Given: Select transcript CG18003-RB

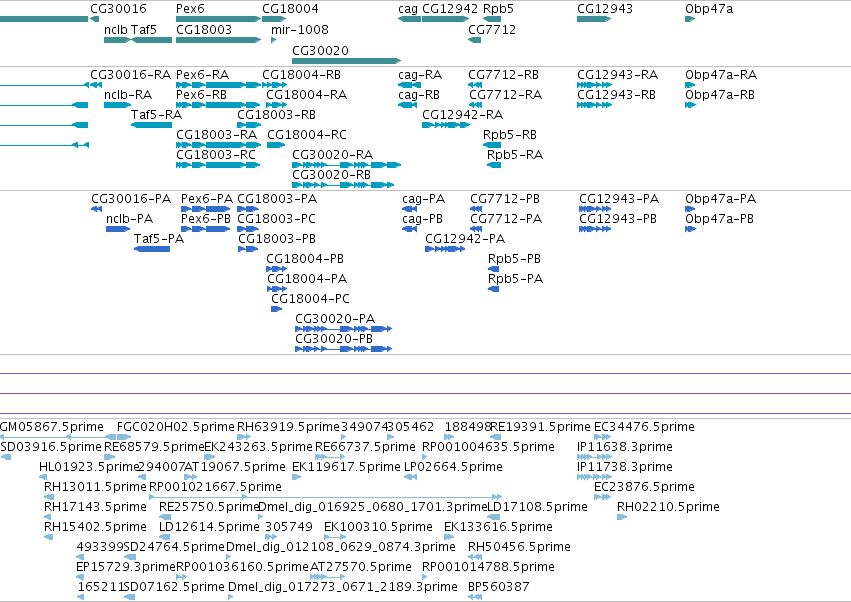Looking at the screenshot, I should 276,115.
